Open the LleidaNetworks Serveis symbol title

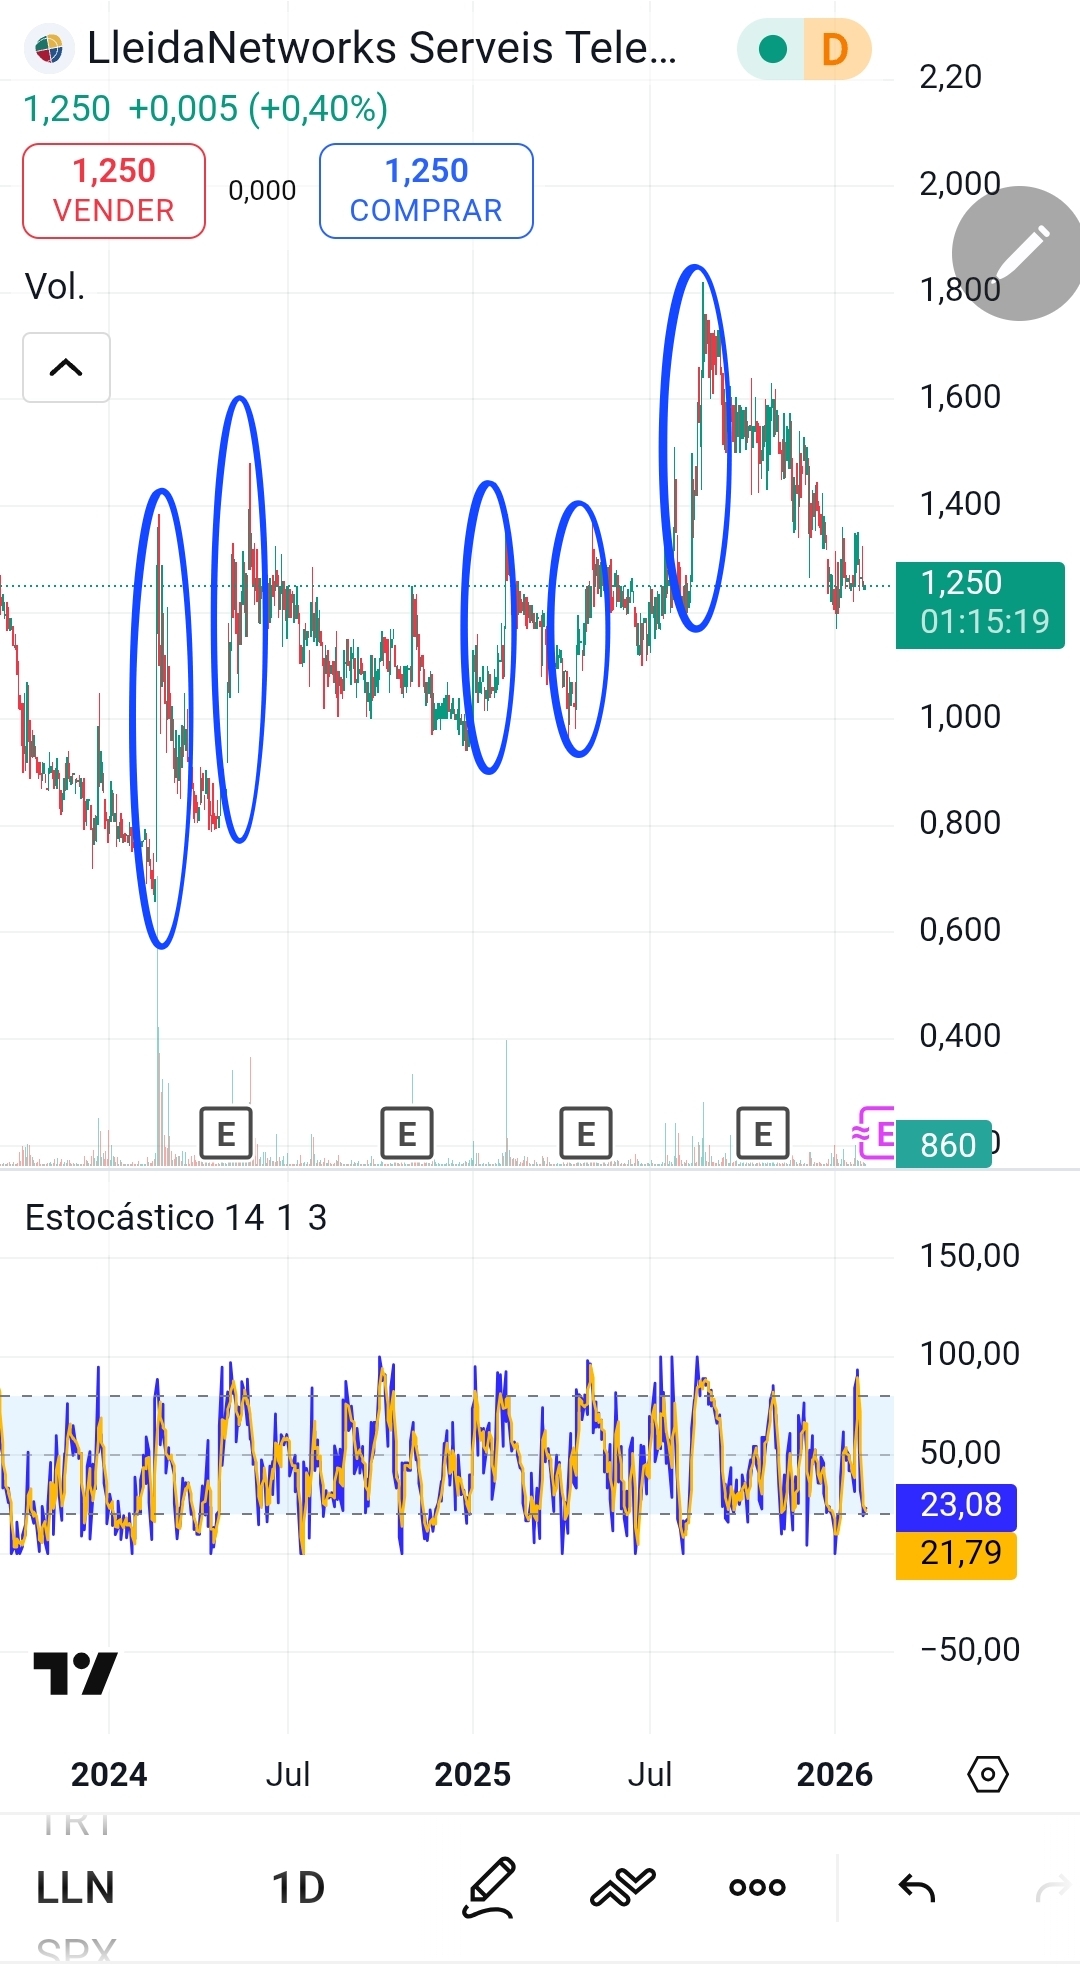click(x=381, y=48)
